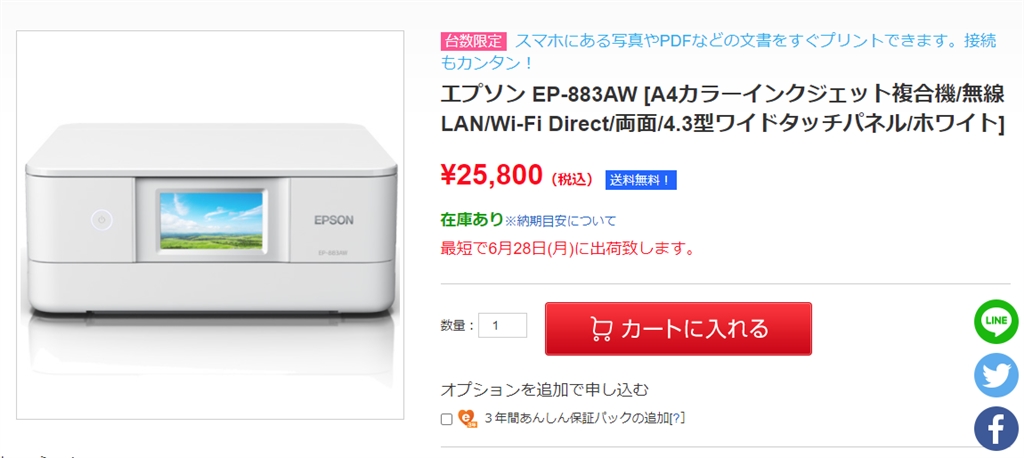Open the Epson EP-883AW printer image

pyautogui.click(x=208, y=225)
